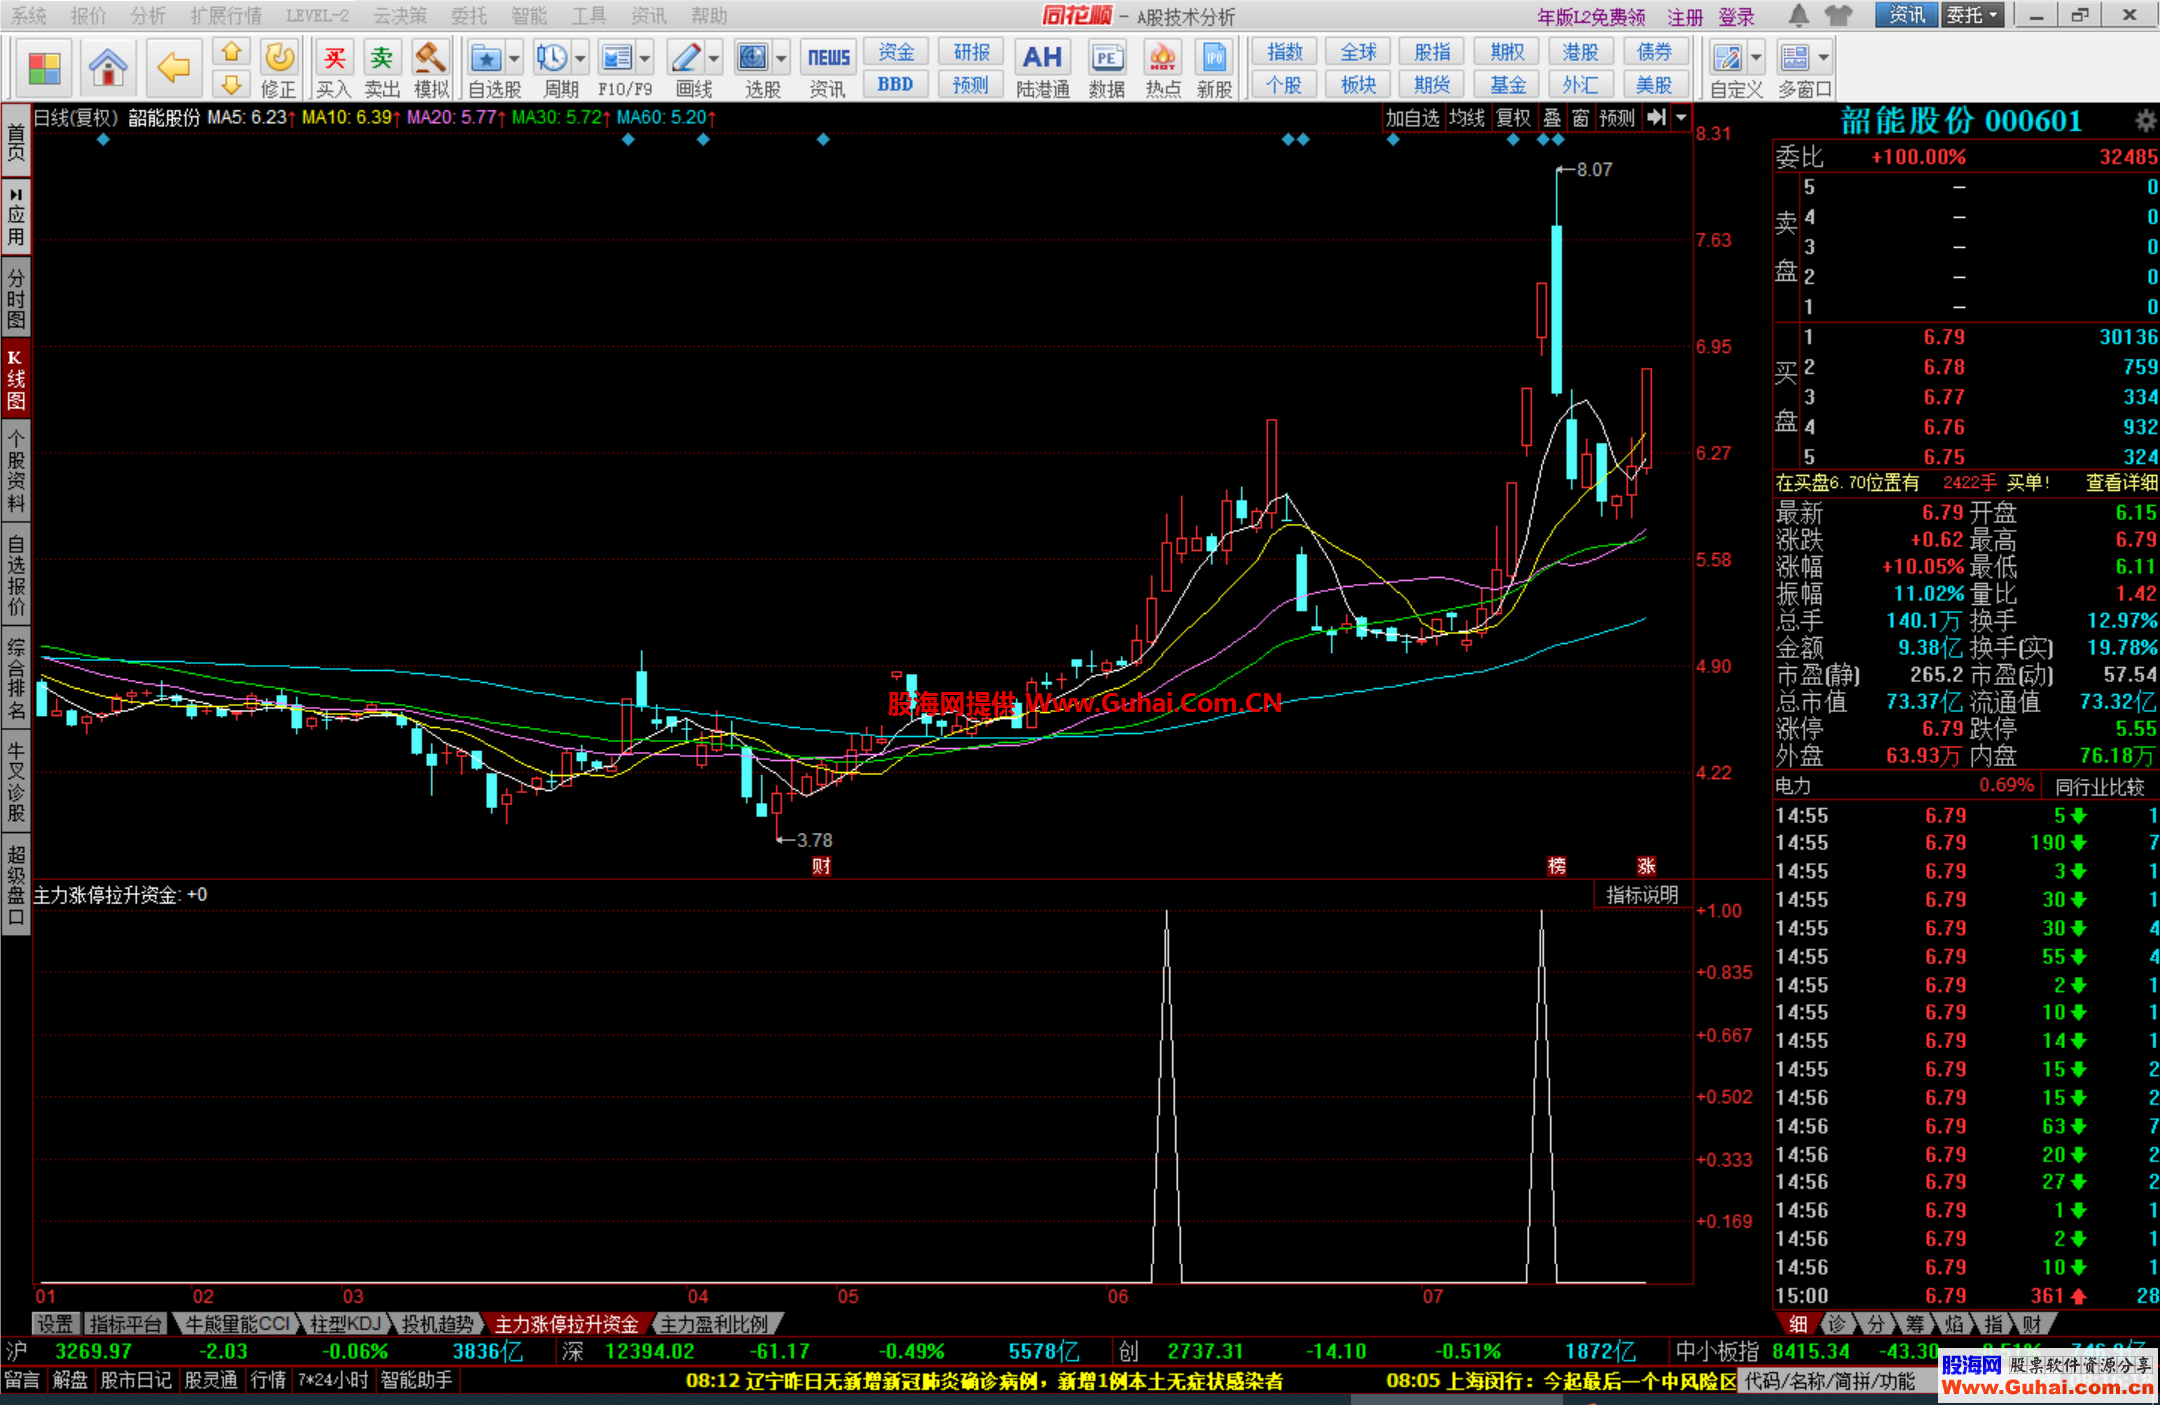
Task: Open the 系统 menu
Action: tap(29, 16)
